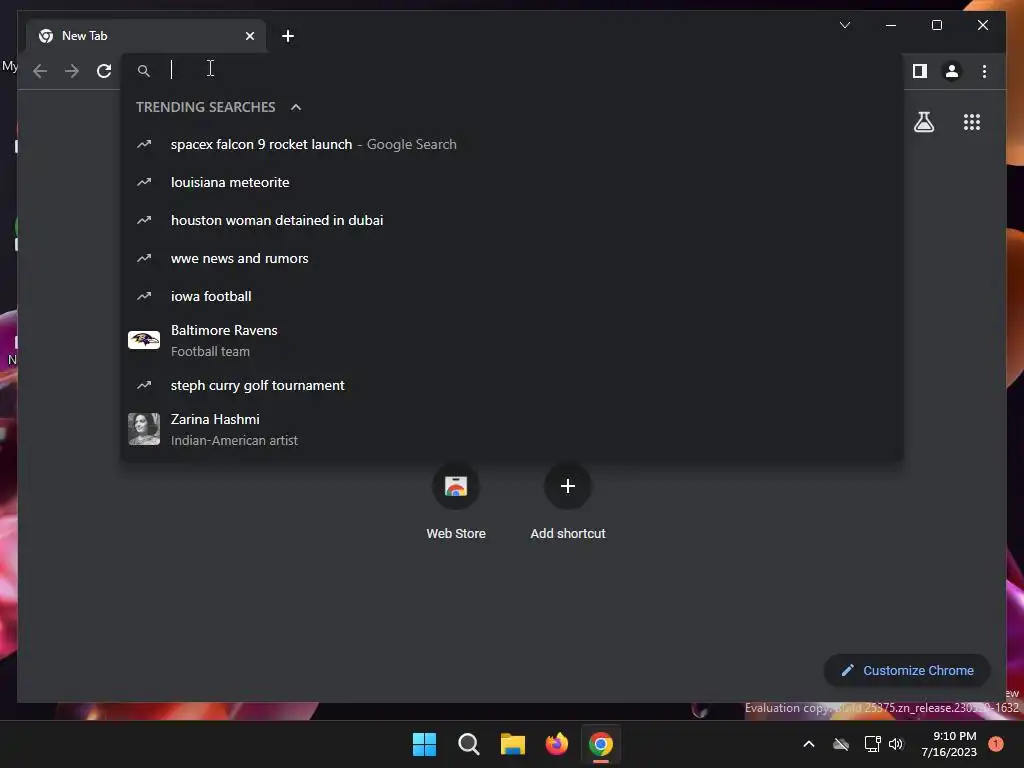Click the browser back arrow
1024x768 pixels.
coord(40,71)
